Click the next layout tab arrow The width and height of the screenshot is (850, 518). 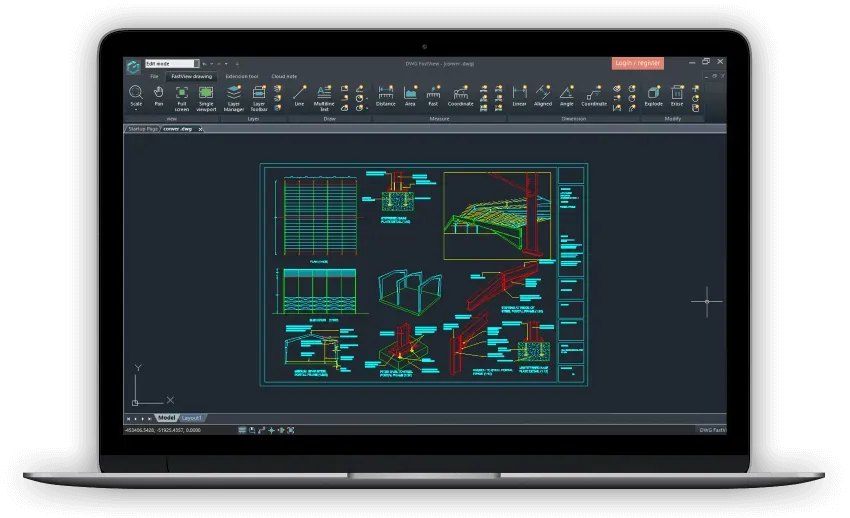pyautogui.click(x=143, y=418)
